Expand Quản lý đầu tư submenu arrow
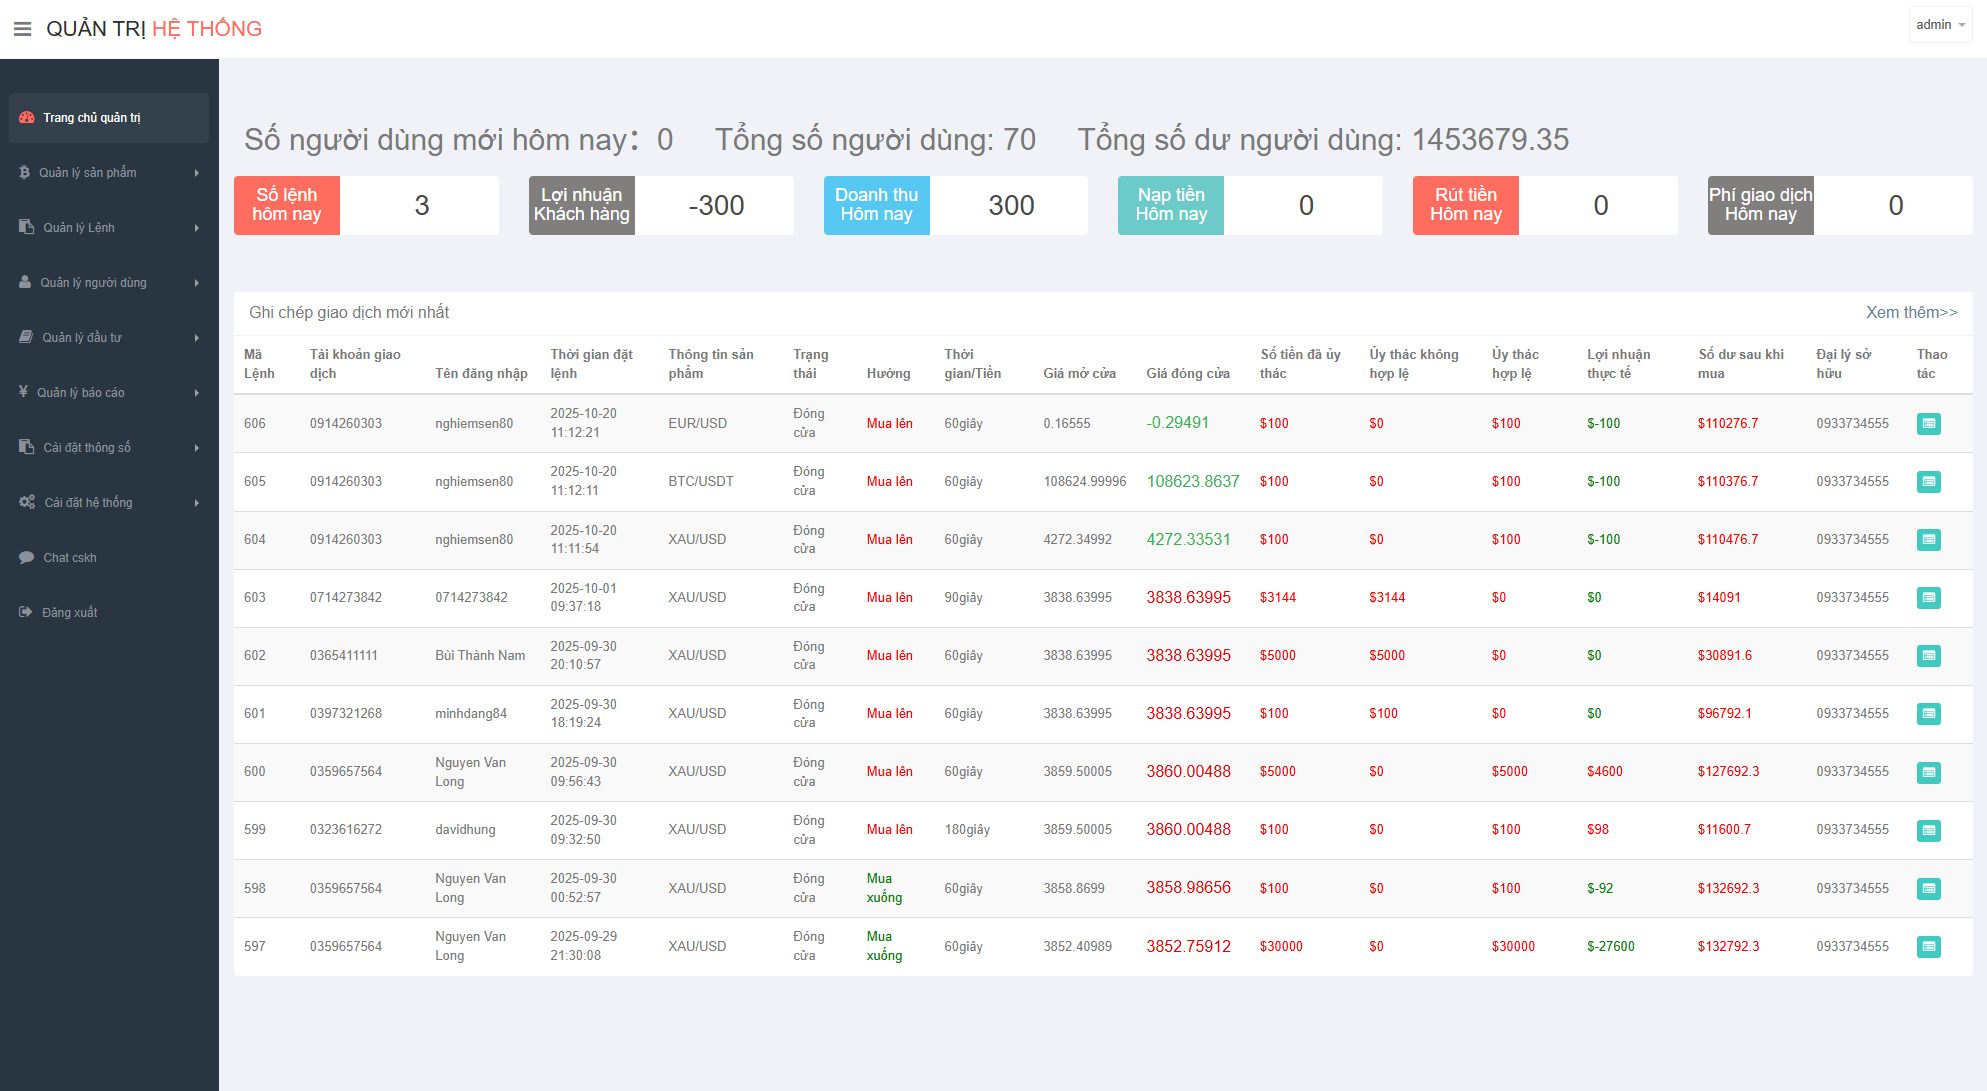The height and width of the screenshot is (1091, 1987). pos(197,338)
